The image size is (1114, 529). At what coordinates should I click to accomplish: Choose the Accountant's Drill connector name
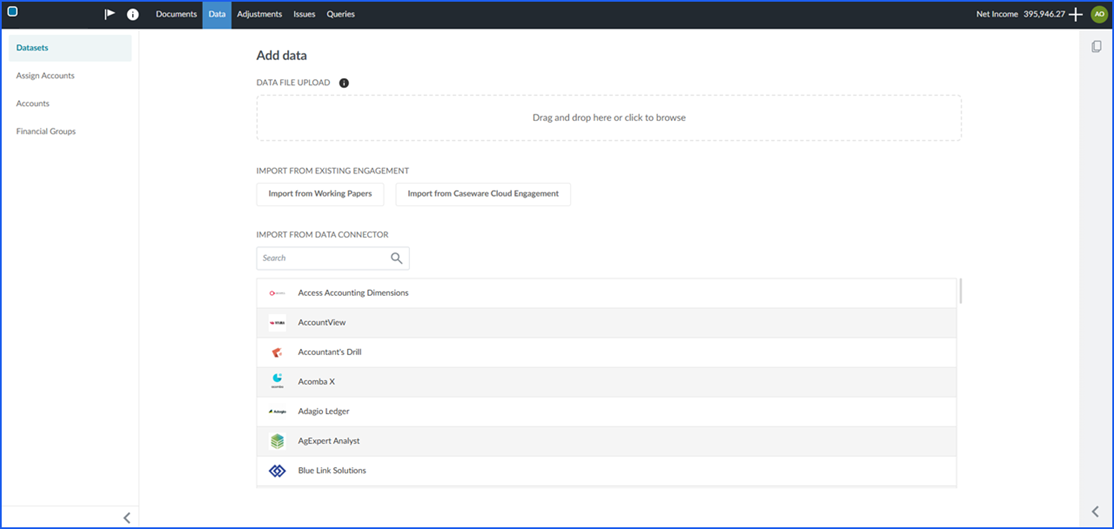[330, 352]
